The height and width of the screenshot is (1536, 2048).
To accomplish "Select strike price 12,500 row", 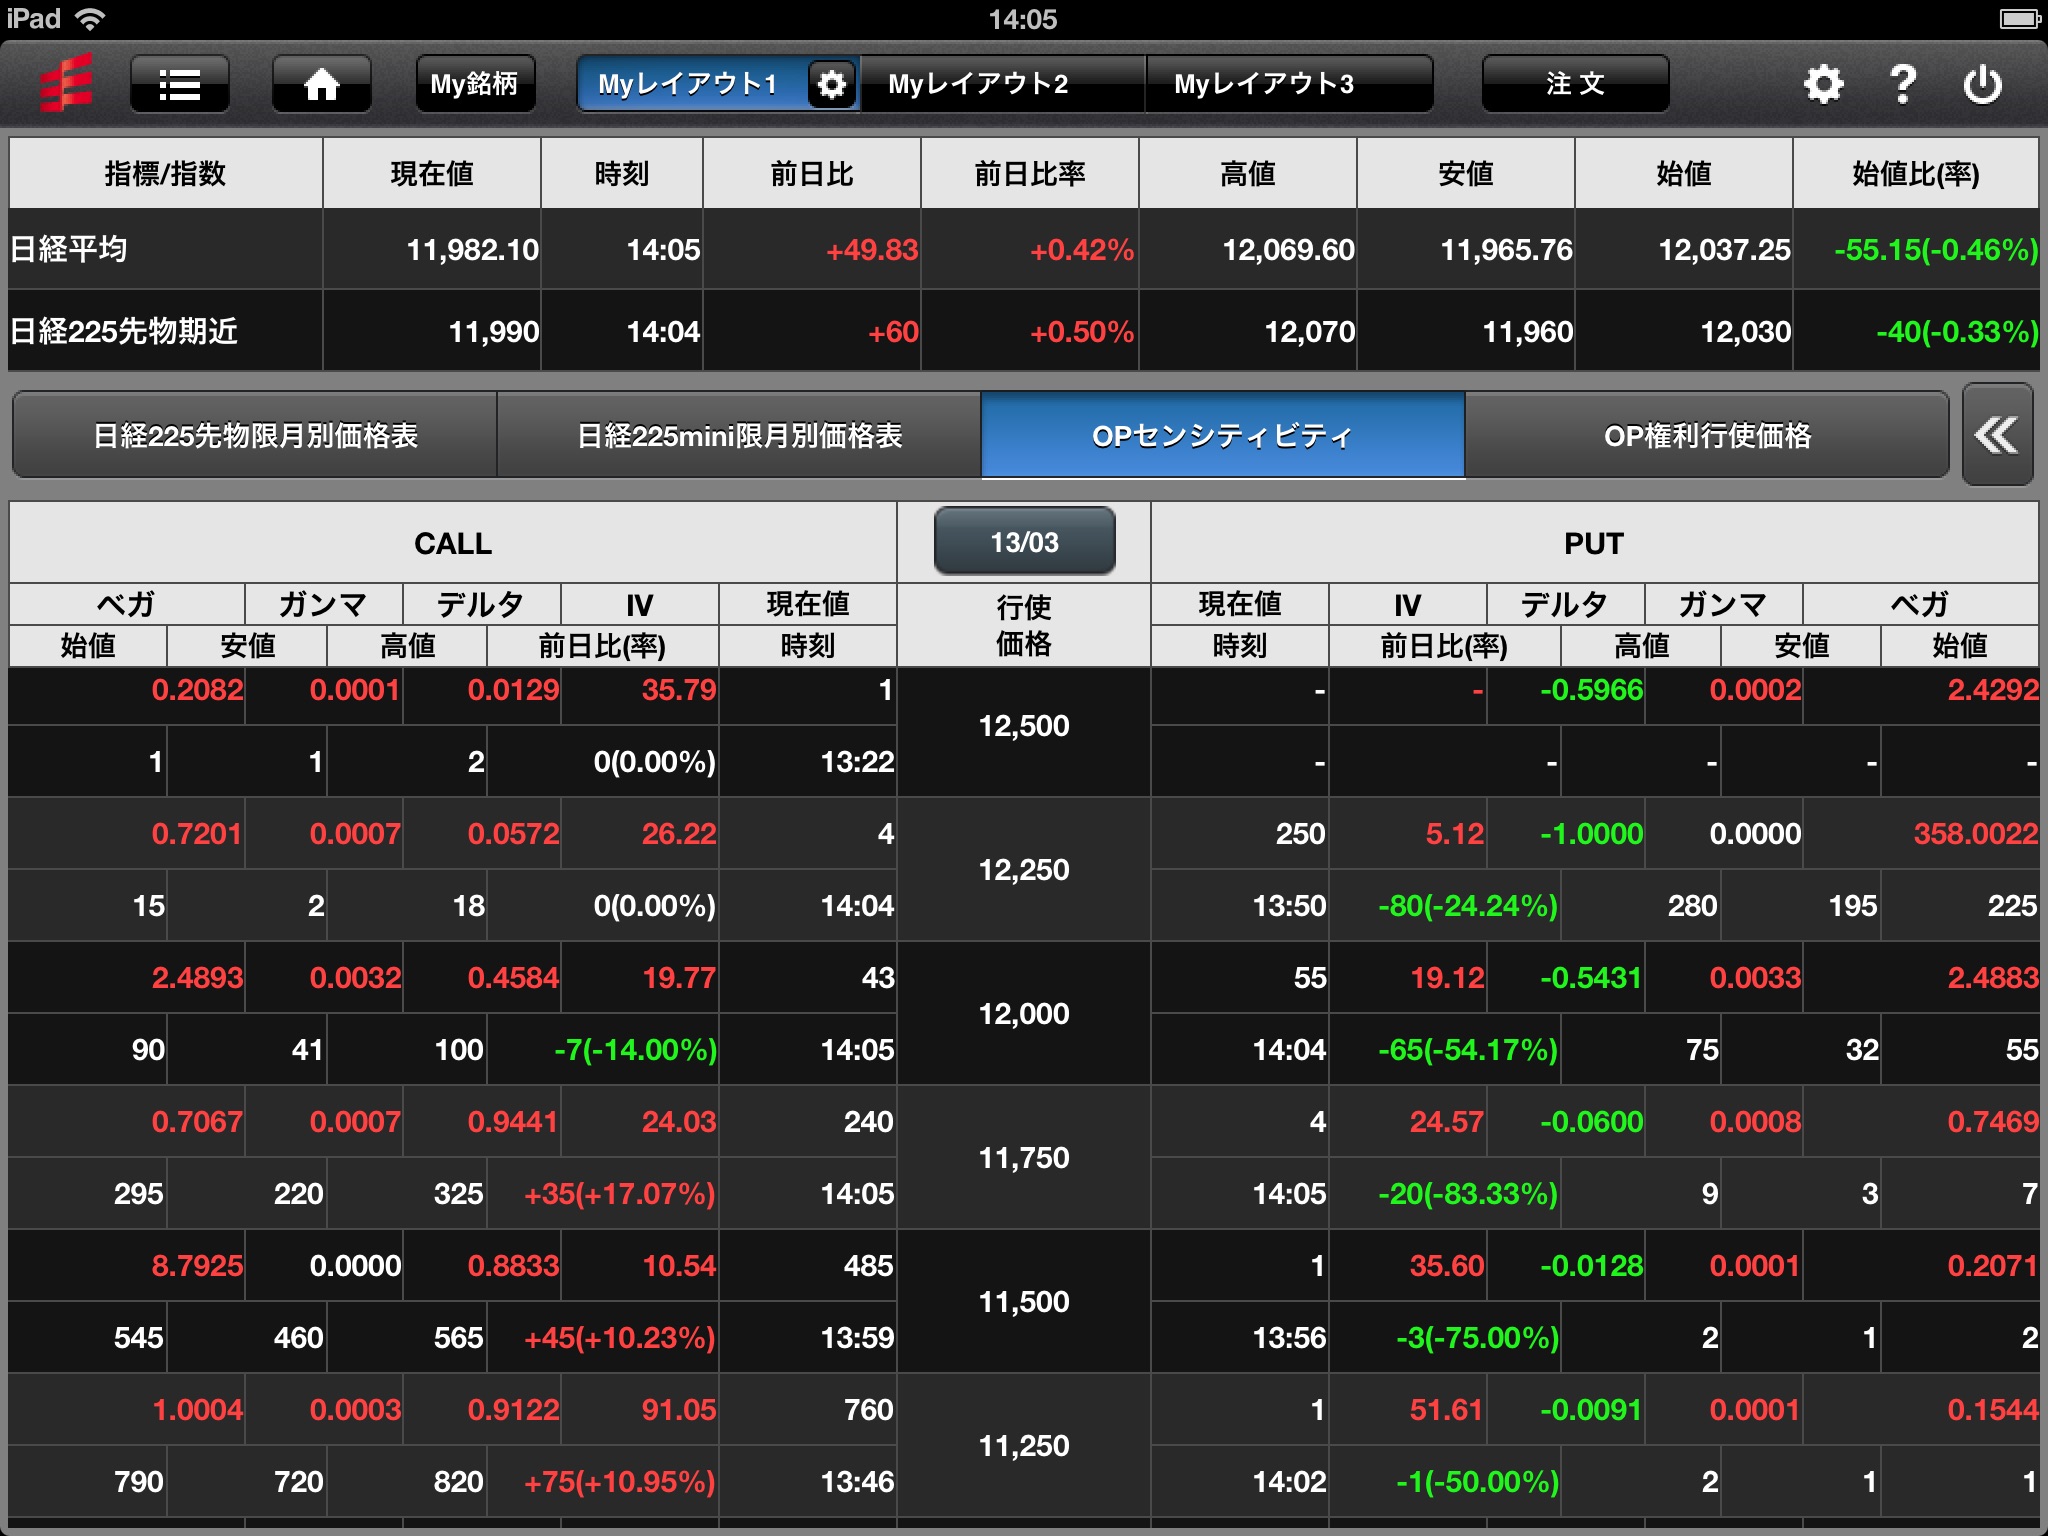I will [x=1024, y=726].
